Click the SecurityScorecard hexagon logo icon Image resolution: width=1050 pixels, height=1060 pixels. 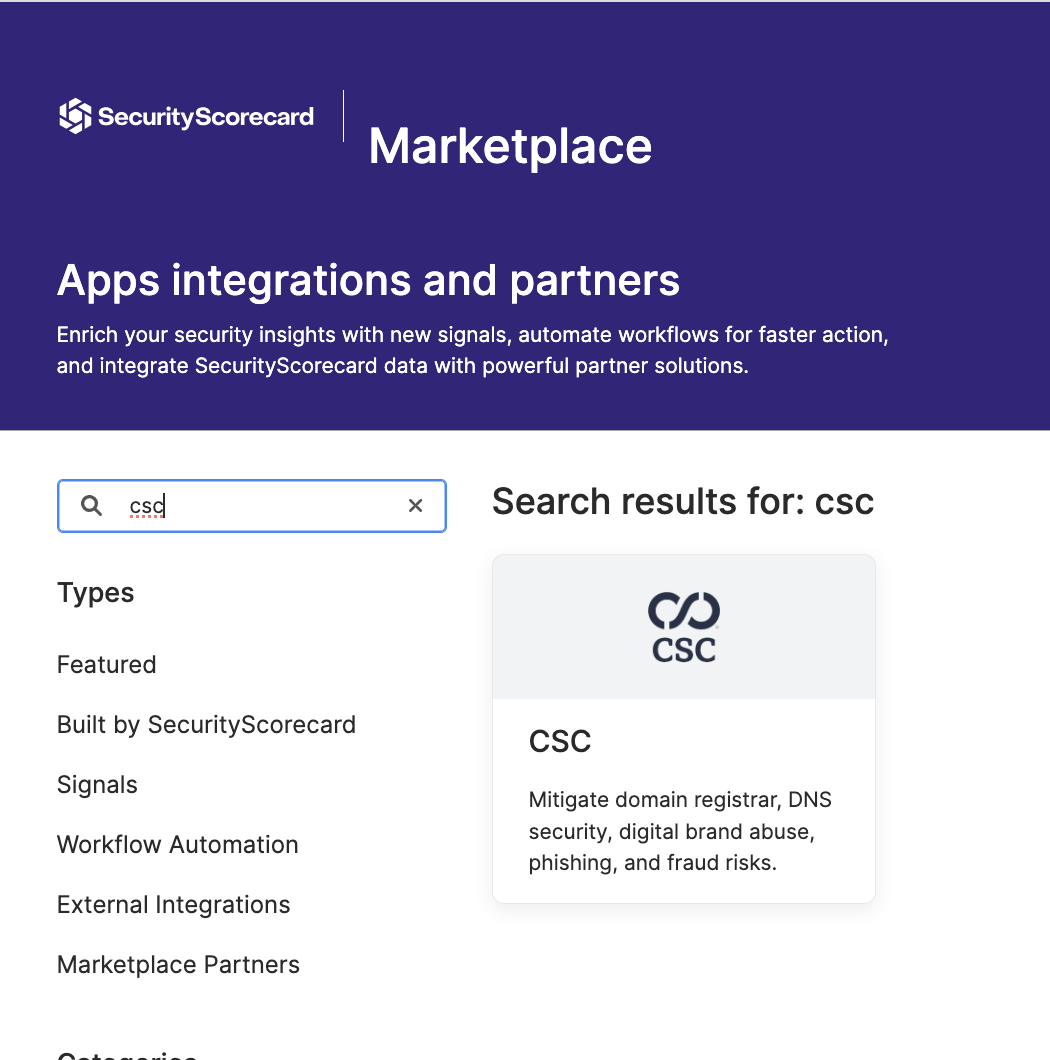74,116
